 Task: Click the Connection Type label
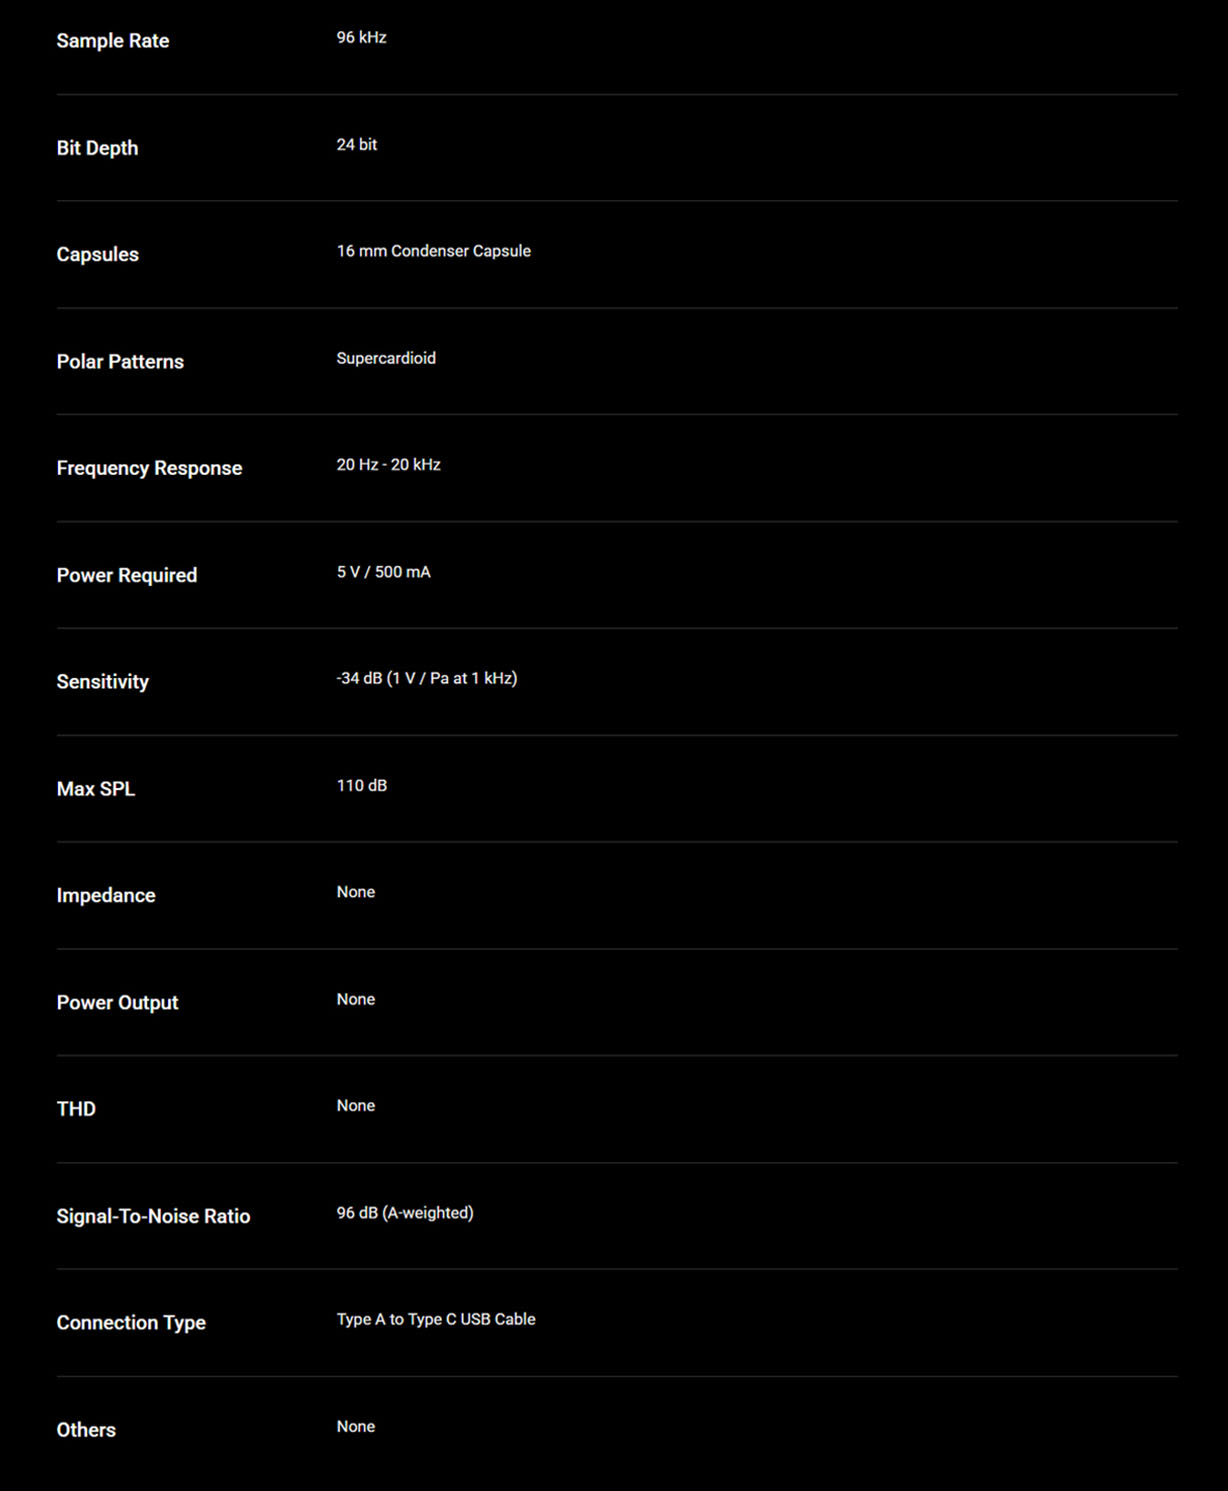[x=131, y=1323]
